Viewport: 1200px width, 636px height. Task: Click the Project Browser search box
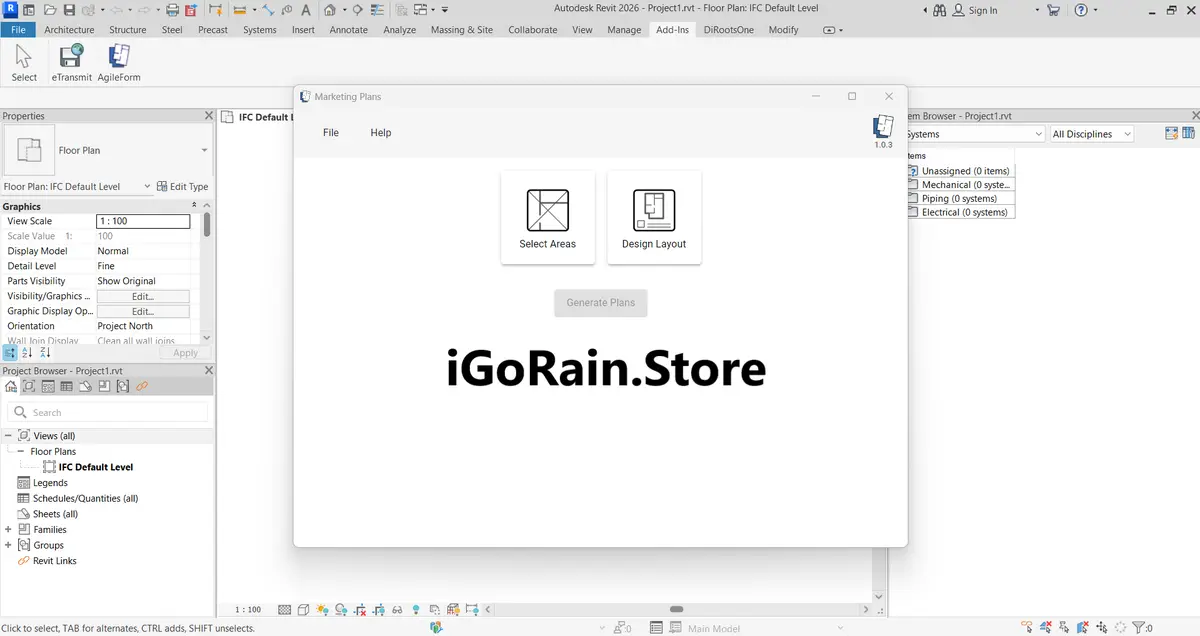108,412
